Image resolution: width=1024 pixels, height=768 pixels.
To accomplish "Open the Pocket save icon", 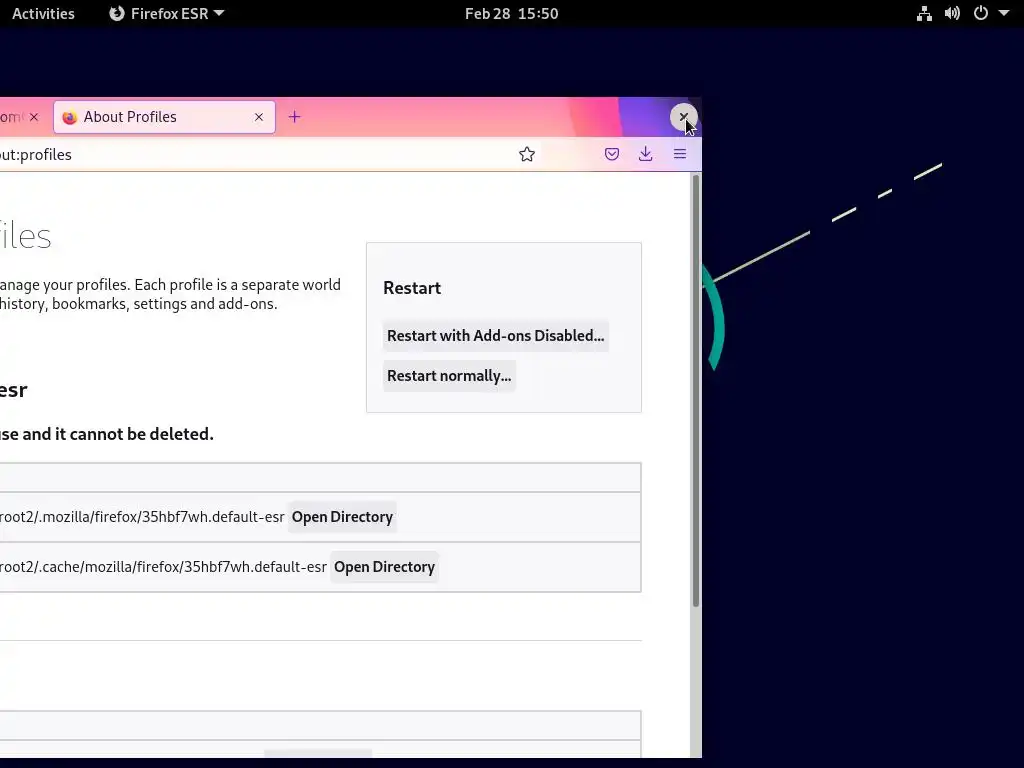I will click(612, 154).
